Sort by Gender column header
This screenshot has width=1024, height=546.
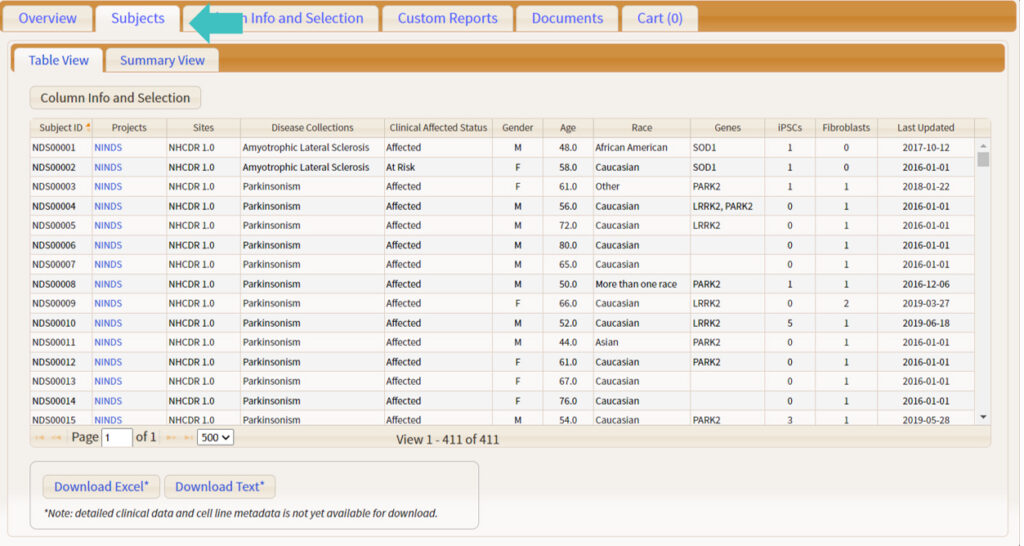pyautogui.click(x=517, y=127)
